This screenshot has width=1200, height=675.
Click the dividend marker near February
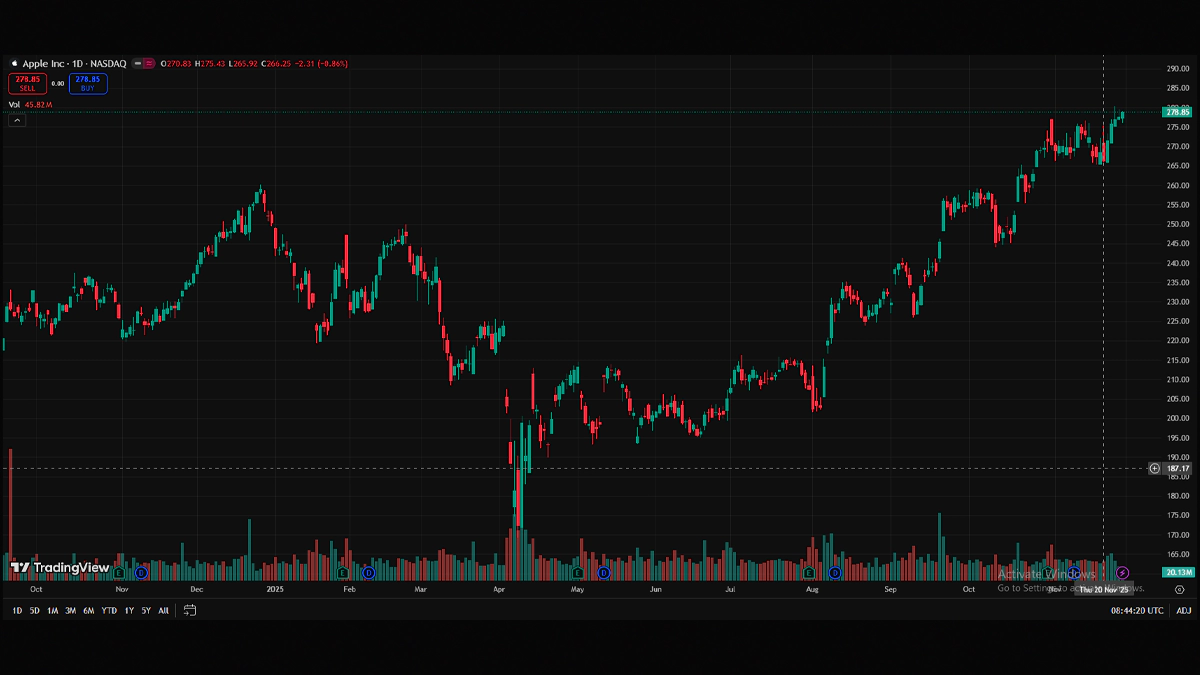(368, 573)
